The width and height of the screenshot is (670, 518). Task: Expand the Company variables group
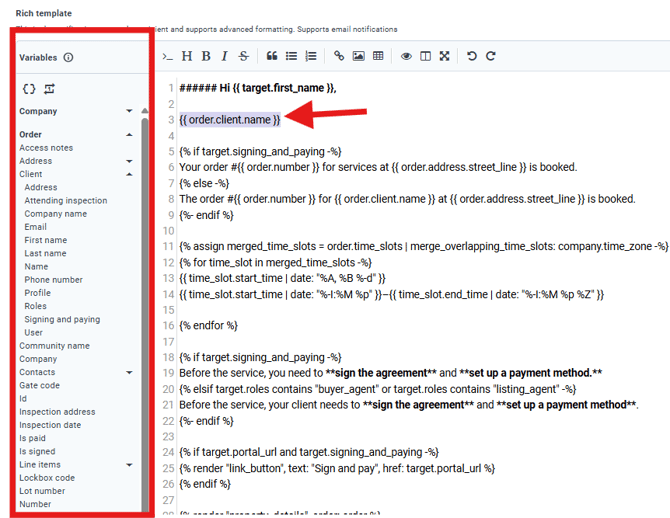pyautogui.click(x=129, y=111)
